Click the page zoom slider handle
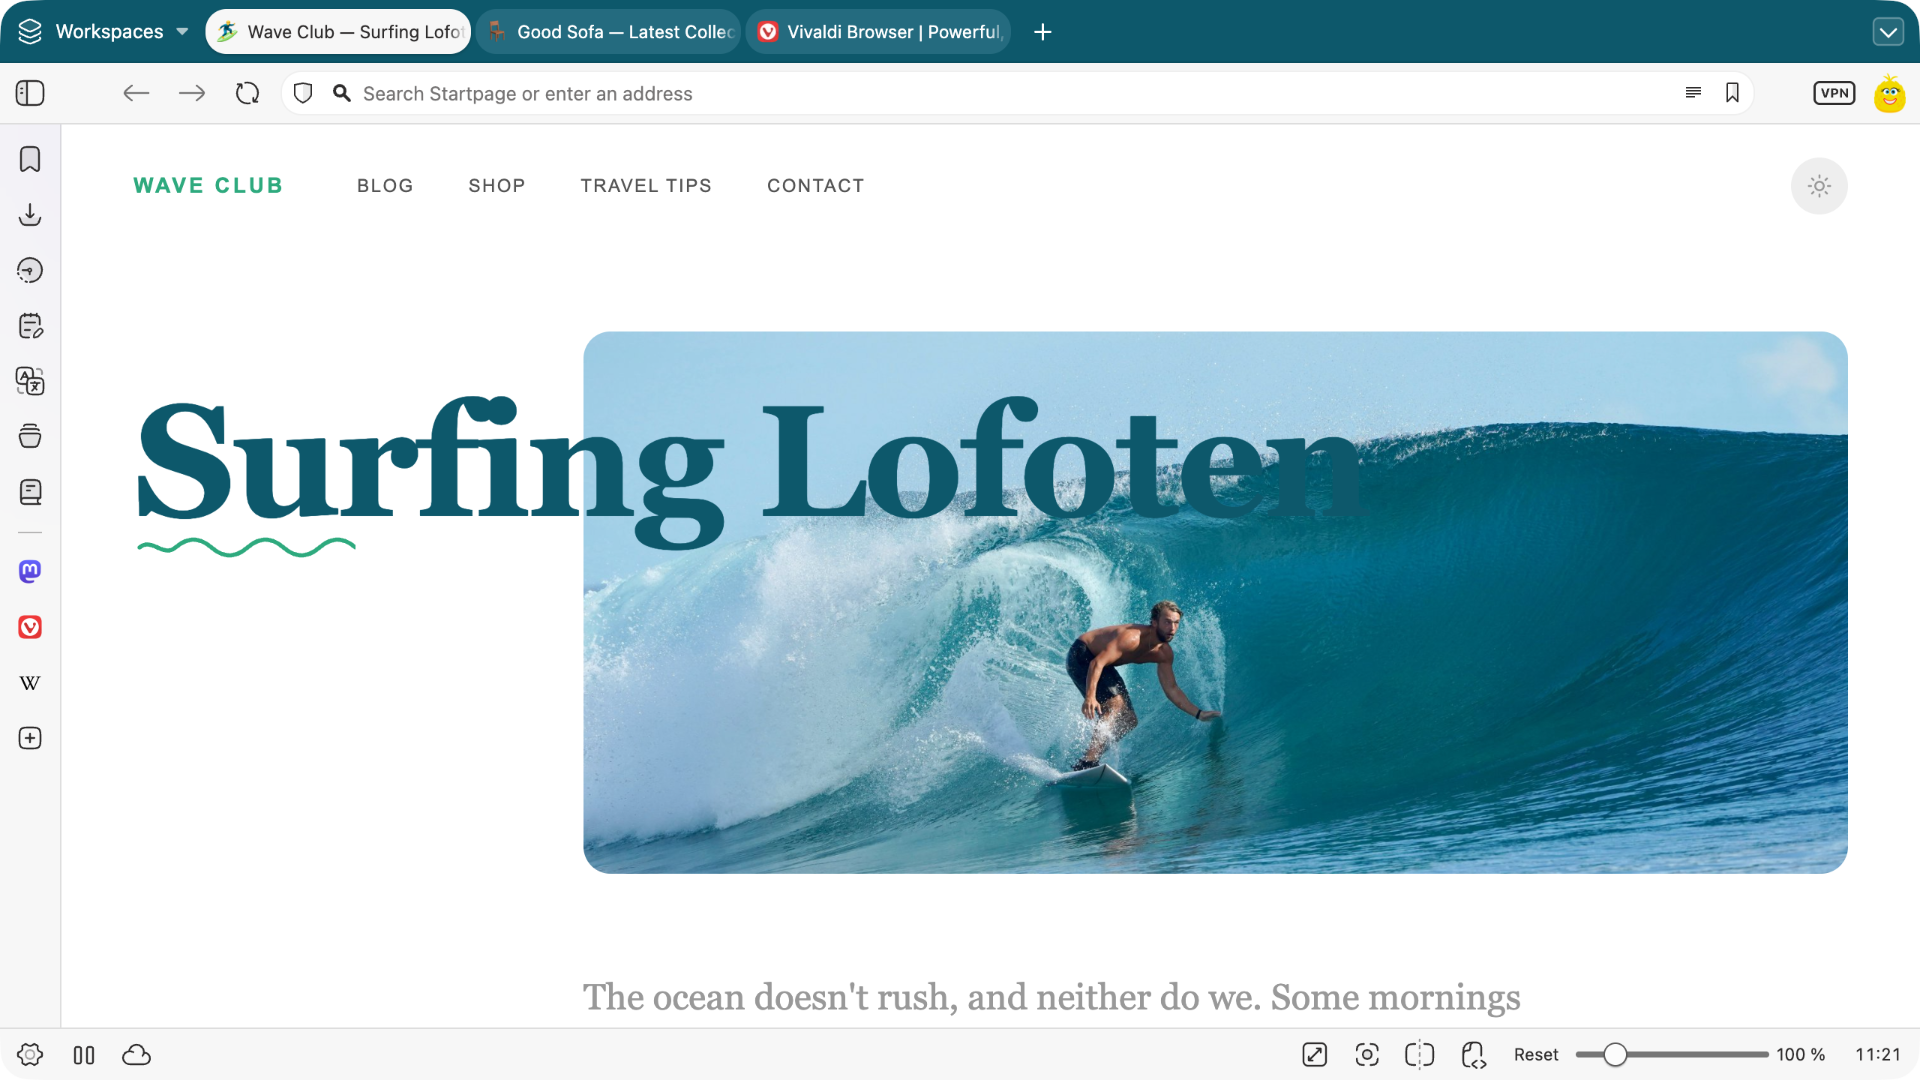The image size is (1920, 1080). point(1615,1055)
